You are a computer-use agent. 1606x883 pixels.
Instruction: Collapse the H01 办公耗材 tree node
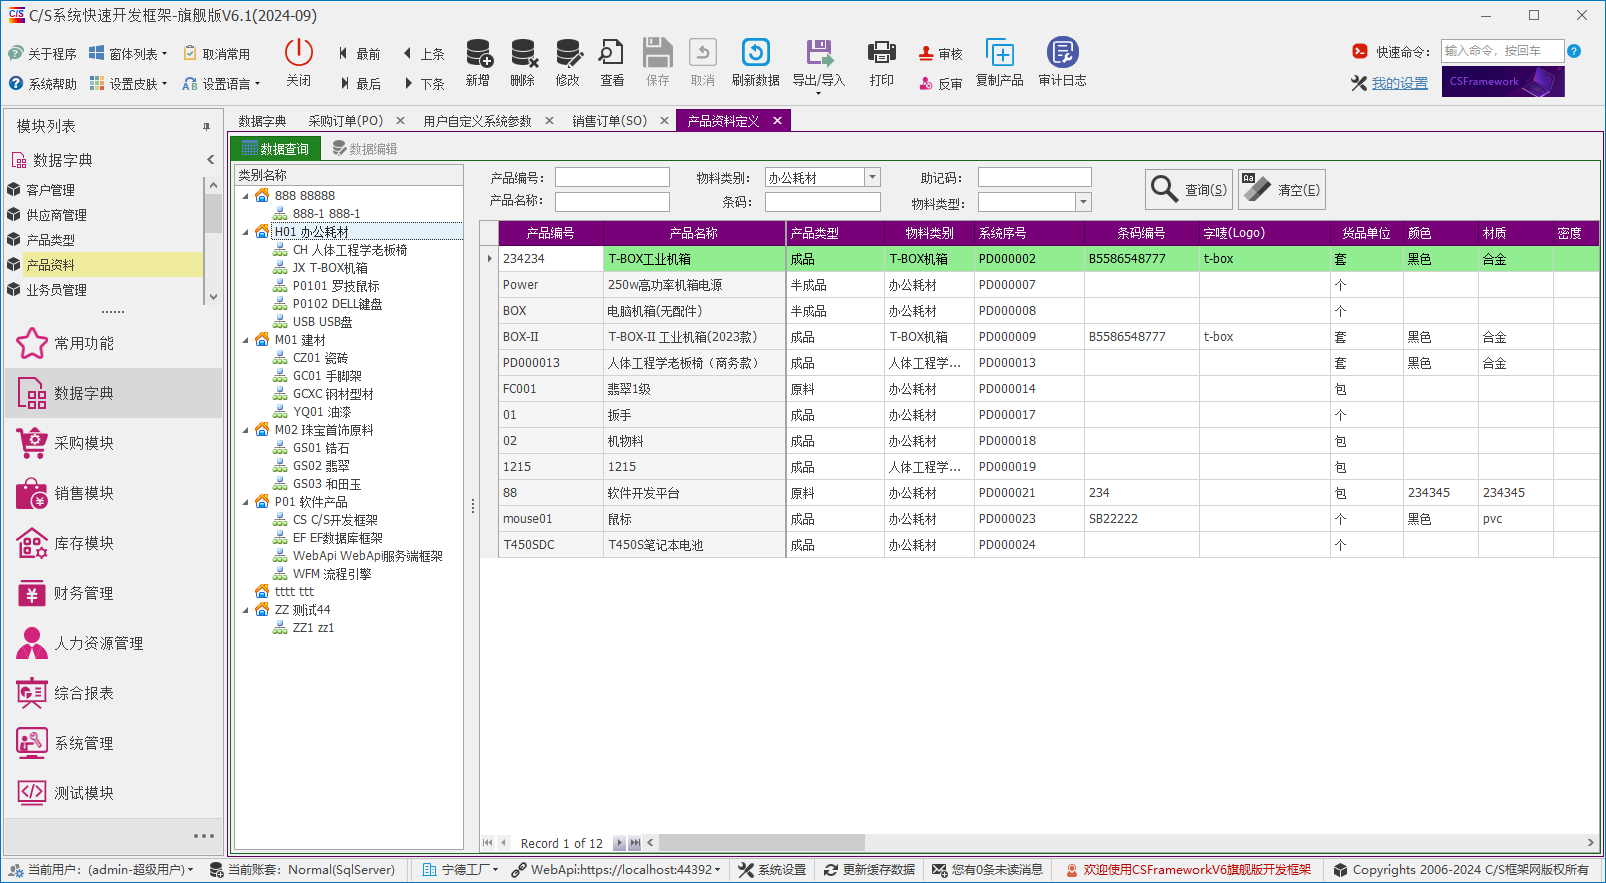click(x=246, y=232)
